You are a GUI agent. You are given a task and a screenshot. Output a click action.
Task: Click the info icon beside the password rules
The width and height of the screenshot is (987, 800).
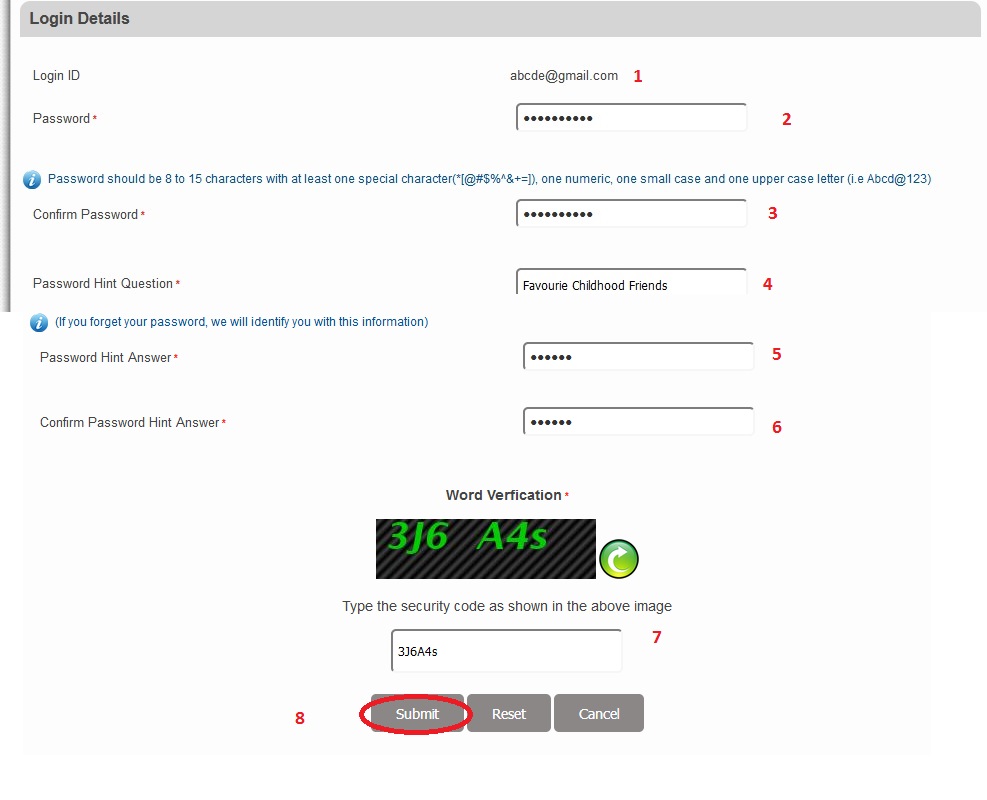coord(32,180)
